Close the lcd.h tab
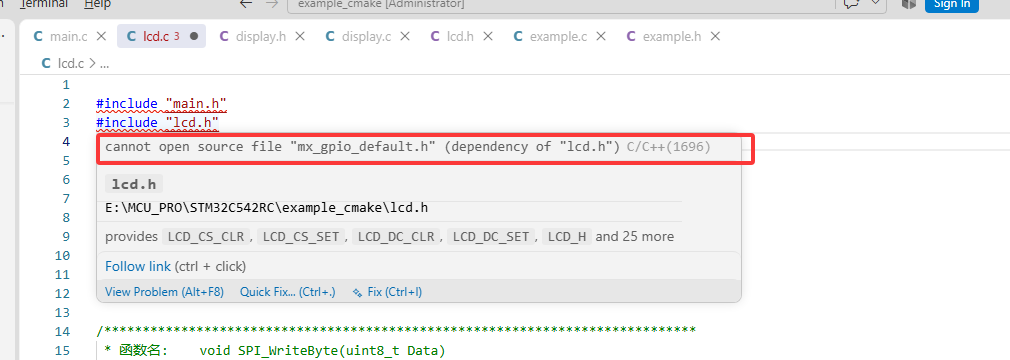 coord(488,37)
